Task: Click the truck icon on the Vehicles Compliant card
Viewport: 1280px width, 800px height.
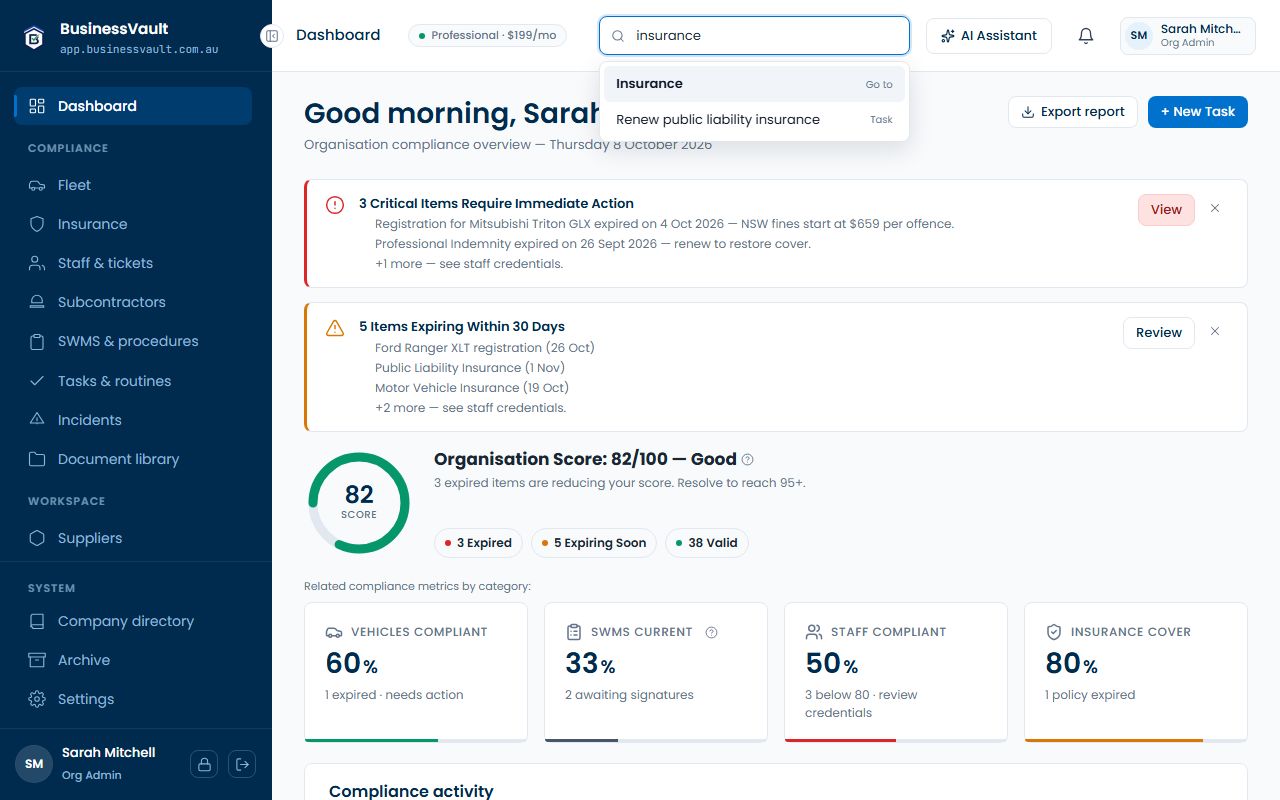Action: 334,633
